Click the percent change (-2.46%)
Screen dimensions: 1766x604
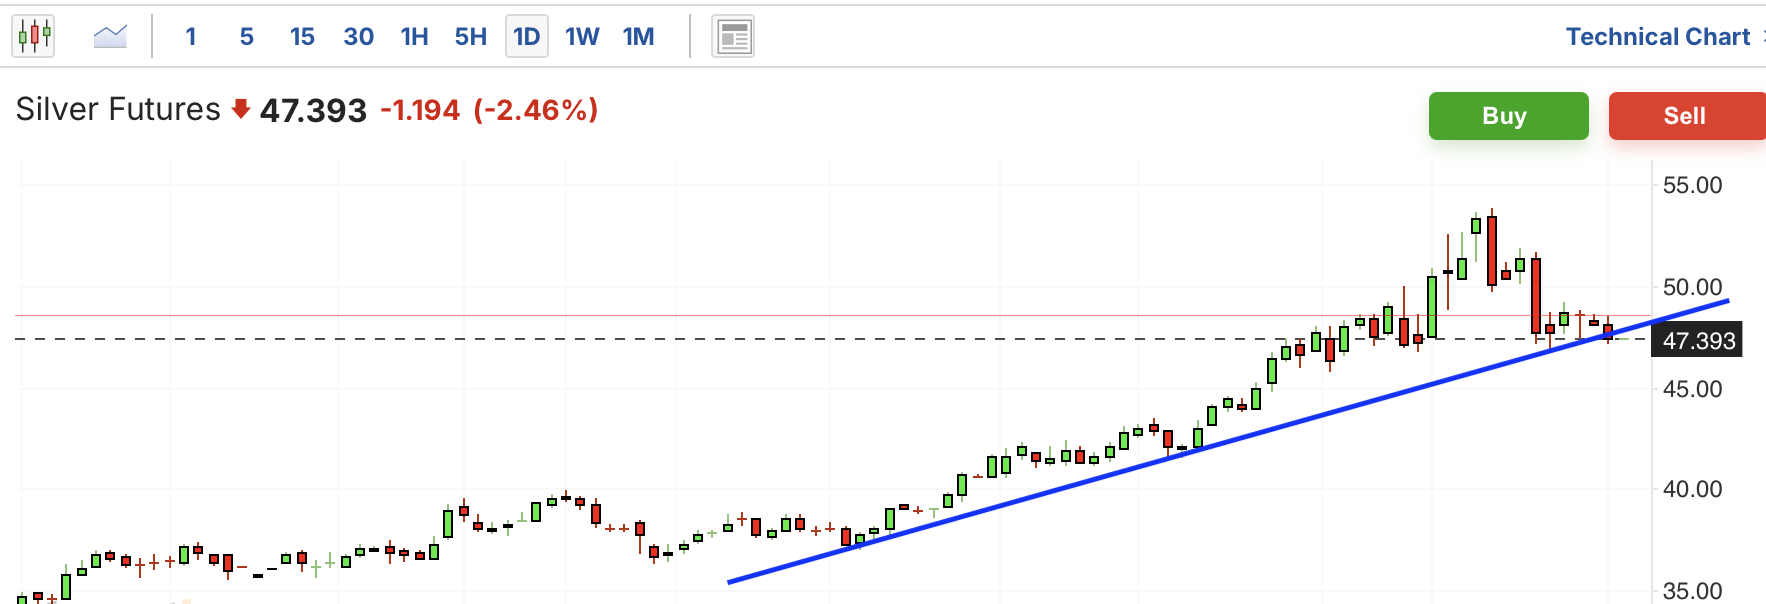[x=536, y=110]
